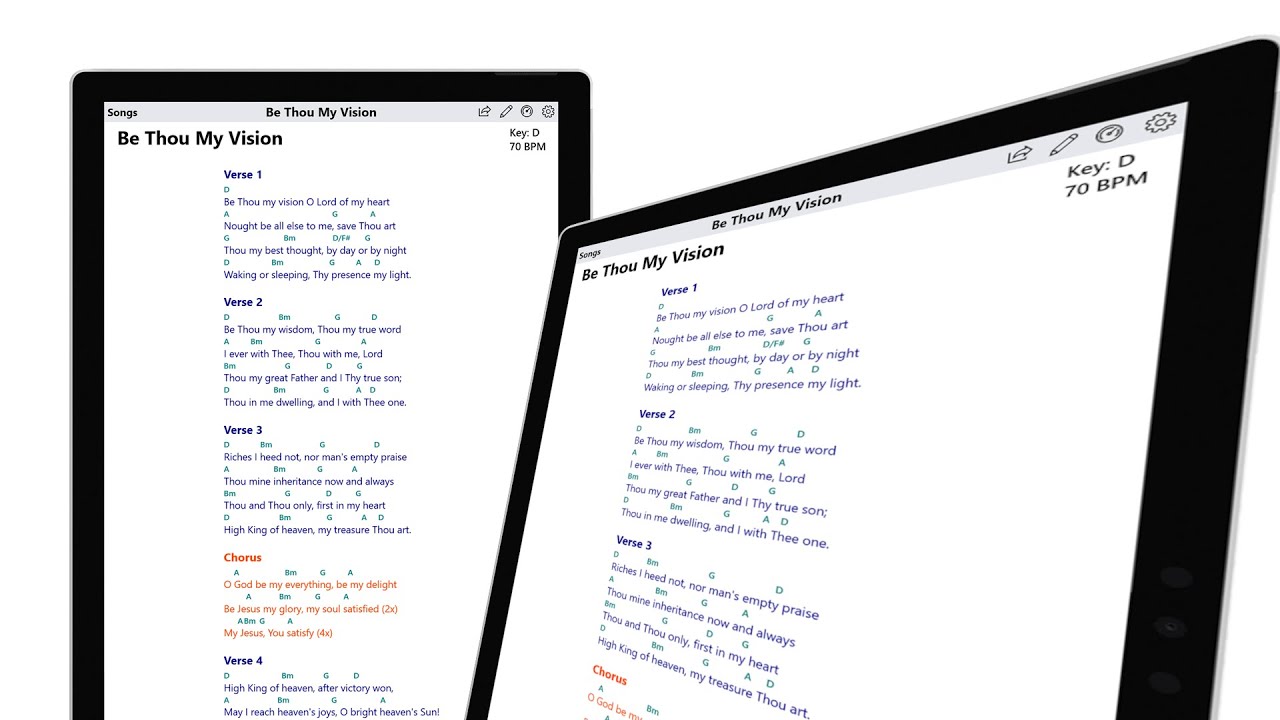Select 'High King of heaven, my treasure' line, left tablet
The image size is (1280, 720).
coord(317,531)
